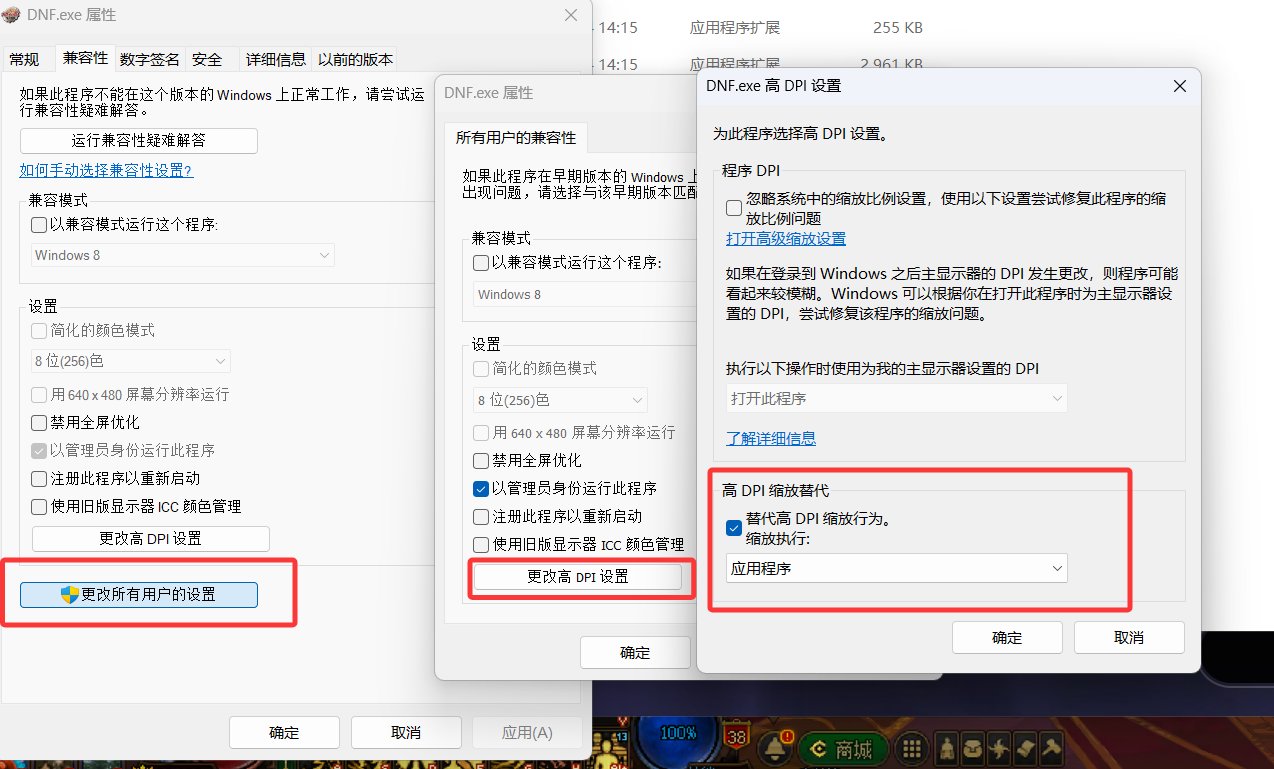Click the bell notification icon in game bar
Image resolution: width=1274 pixels, height=769 pixels.
click(772, 747)
